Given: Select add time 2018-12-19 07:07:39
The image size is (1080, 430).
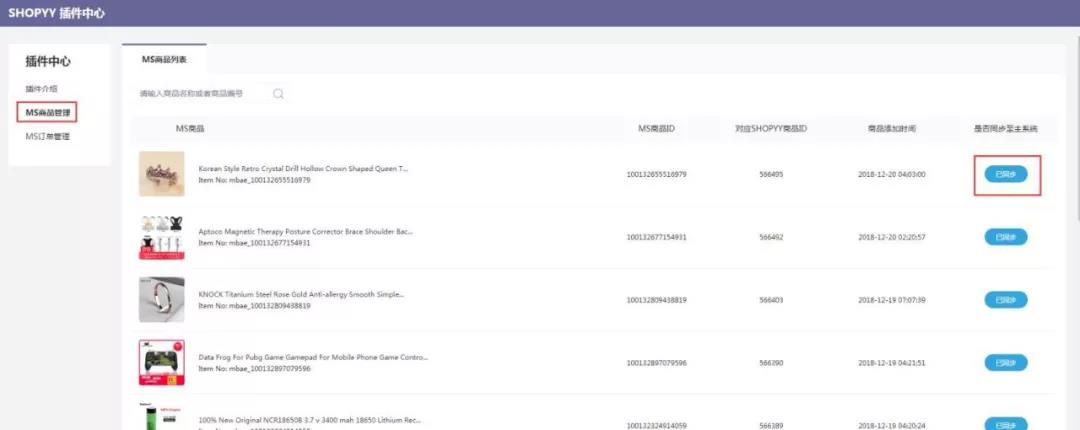Looking at the screenshot, I should coord(891,300).
